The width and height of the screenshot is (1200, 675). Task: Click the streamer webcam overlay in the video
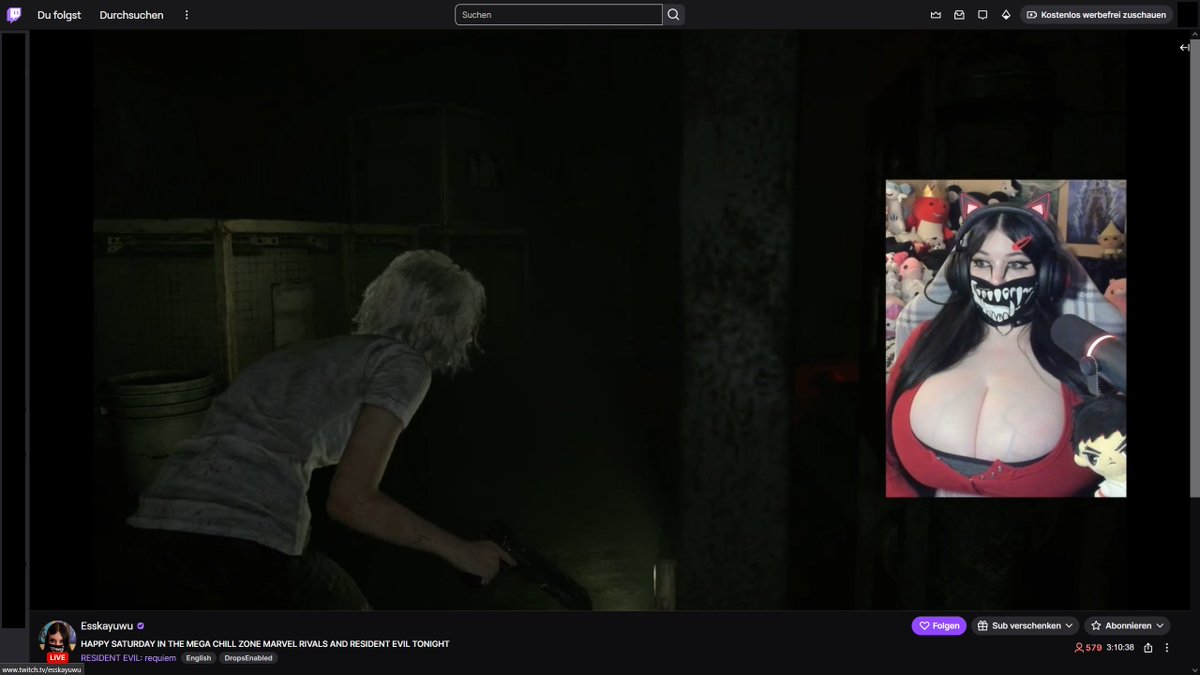(1006, 338)
